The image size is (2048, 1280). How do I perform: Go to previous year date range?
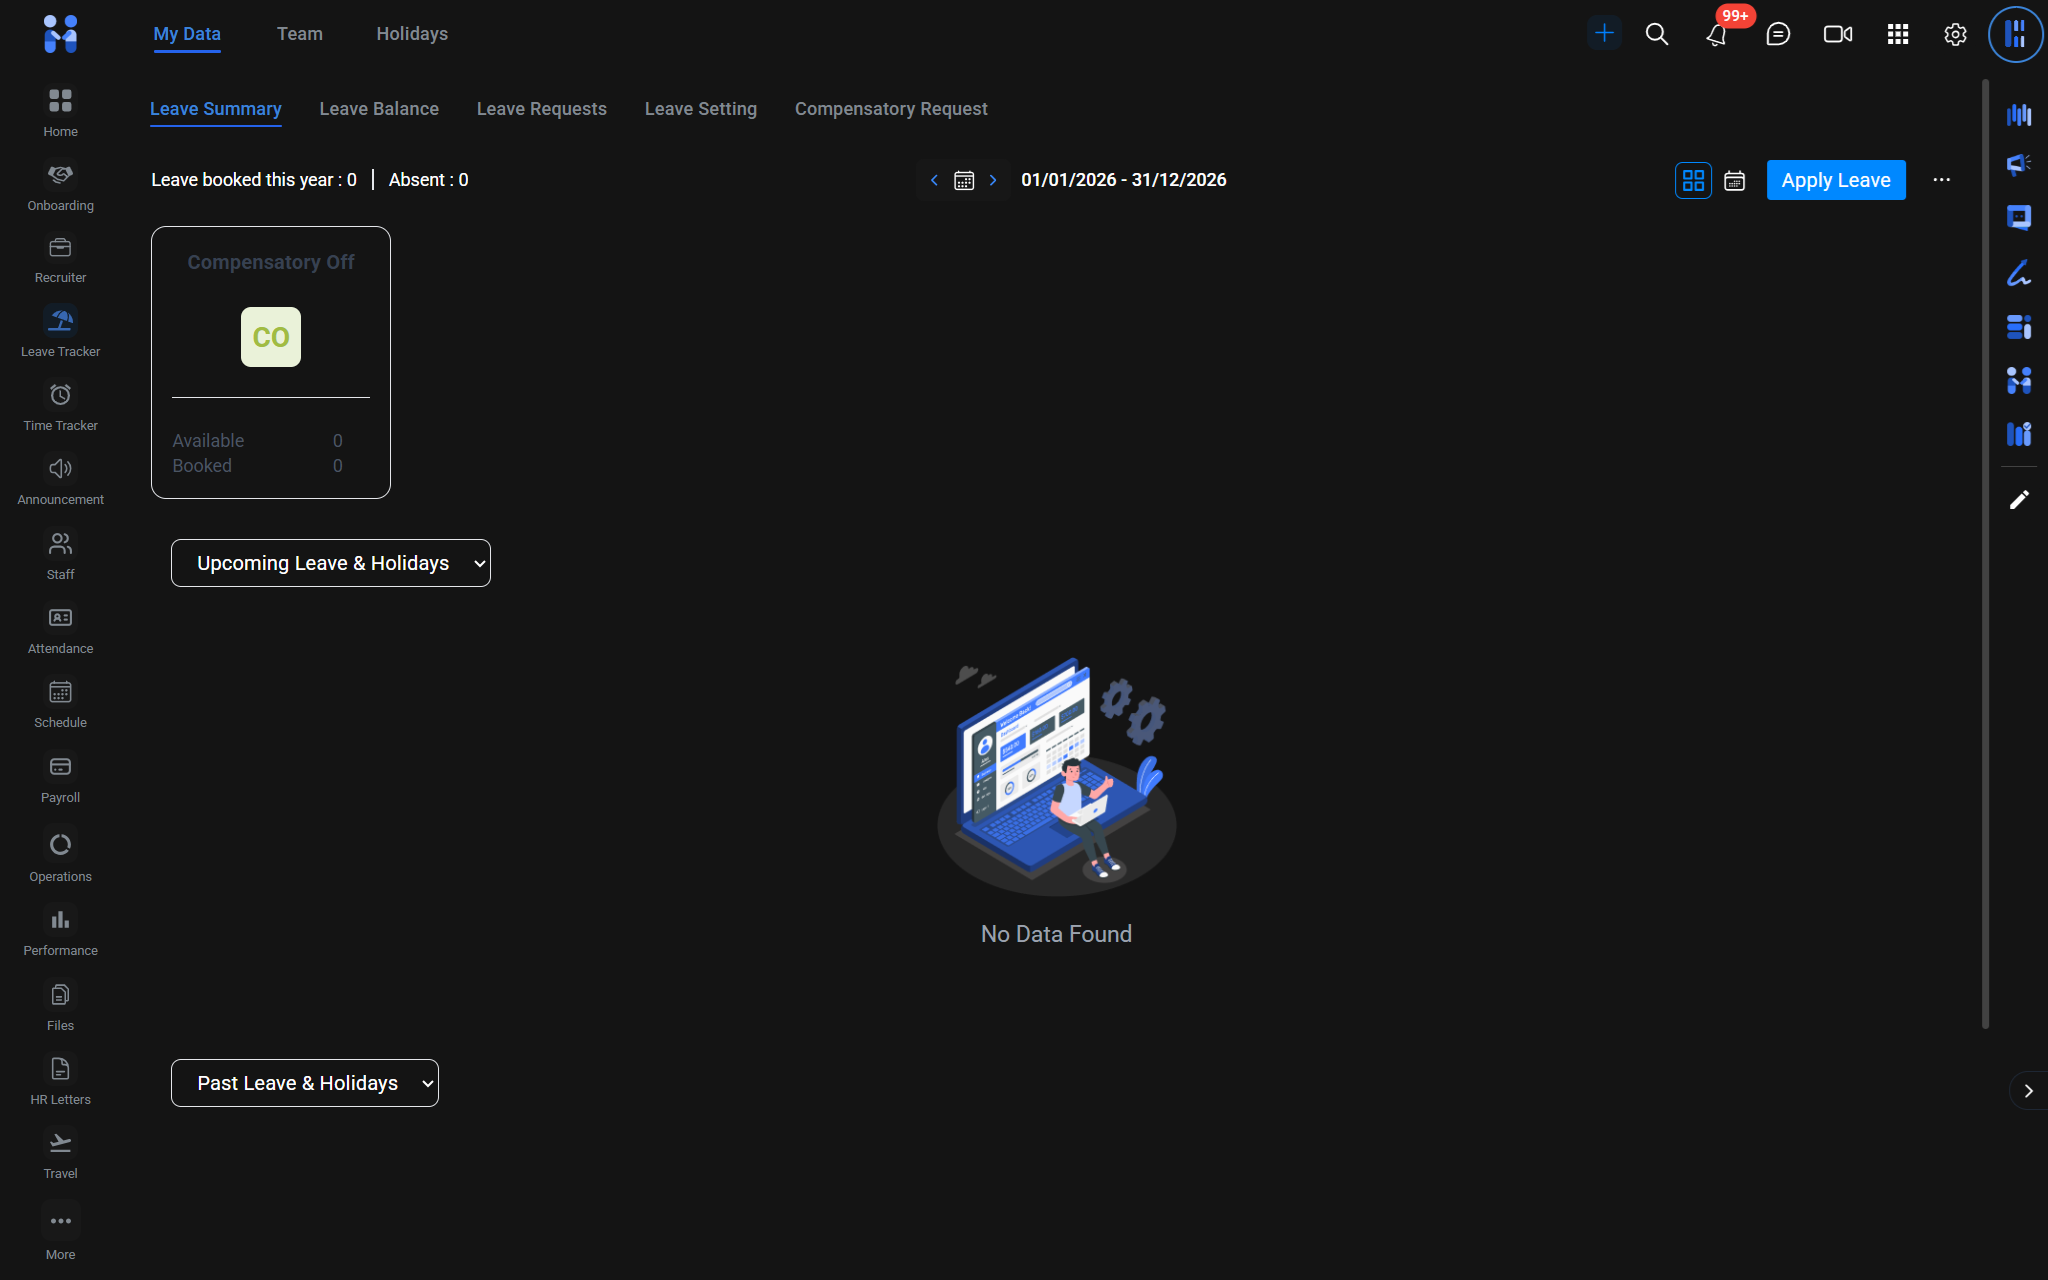[x=934, y=180]
